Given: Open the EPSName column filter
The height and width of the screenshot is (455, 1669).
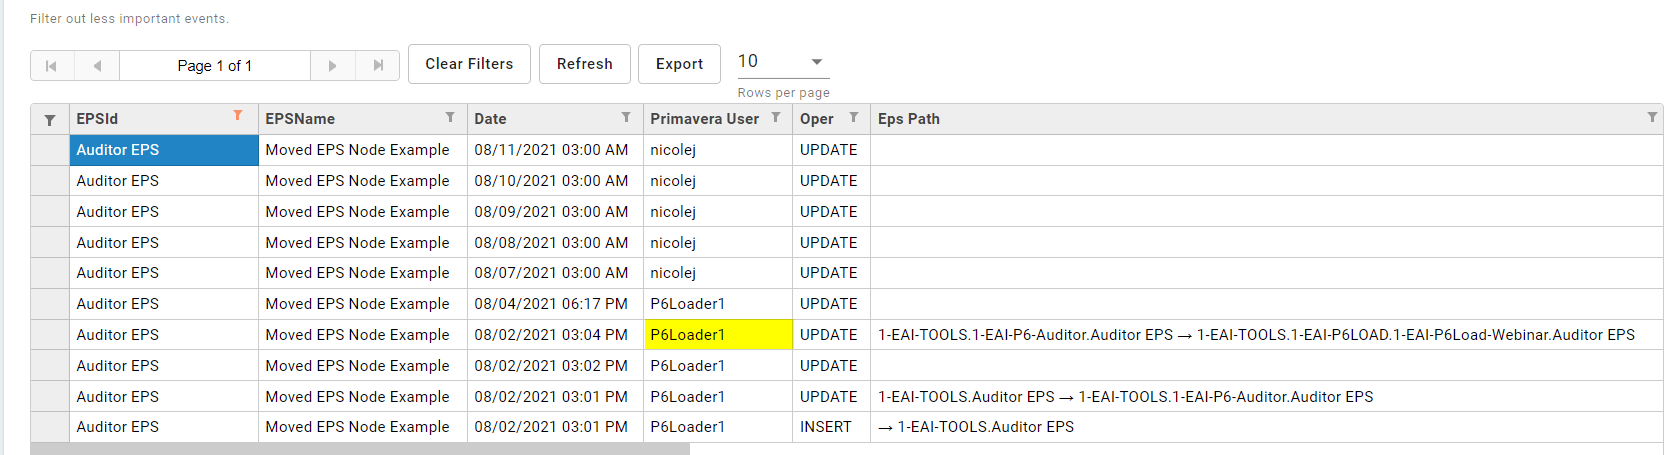Looking at the screenshot, I should click(450, 118).
